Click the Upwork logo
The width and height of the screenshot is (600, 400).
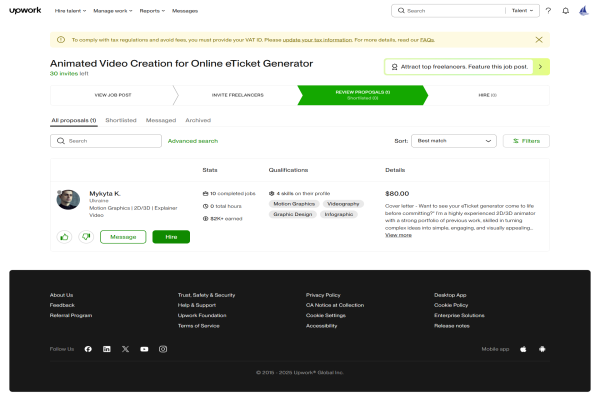(x=24, y=10)
